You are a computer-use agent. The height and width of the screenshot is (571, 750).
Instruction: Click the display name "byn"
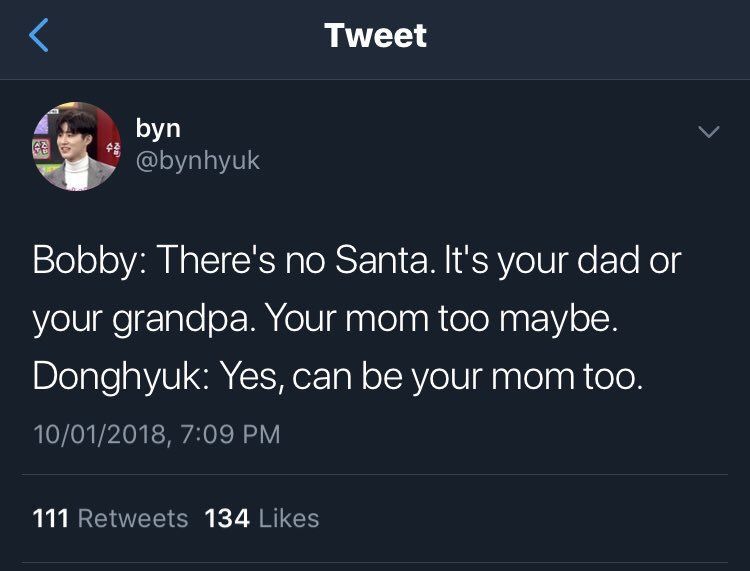click(158, 128)
